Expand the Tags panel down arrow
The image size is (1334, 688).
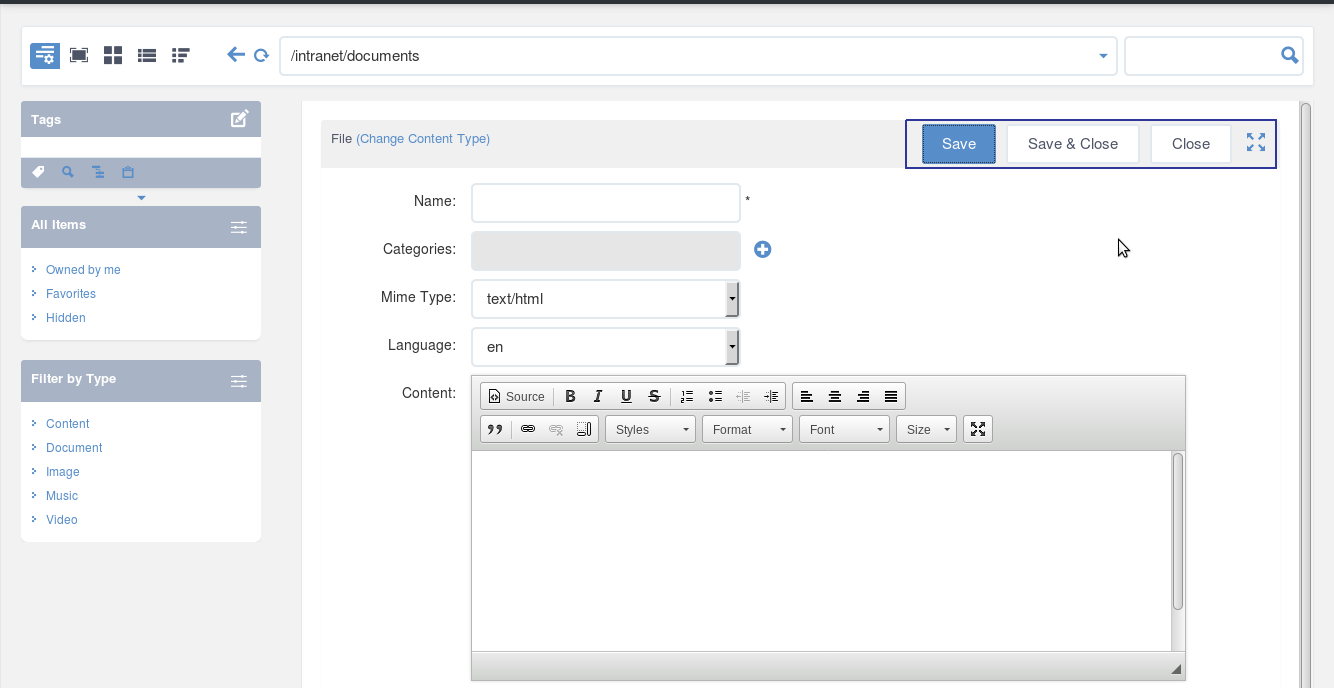pos(141,198)
